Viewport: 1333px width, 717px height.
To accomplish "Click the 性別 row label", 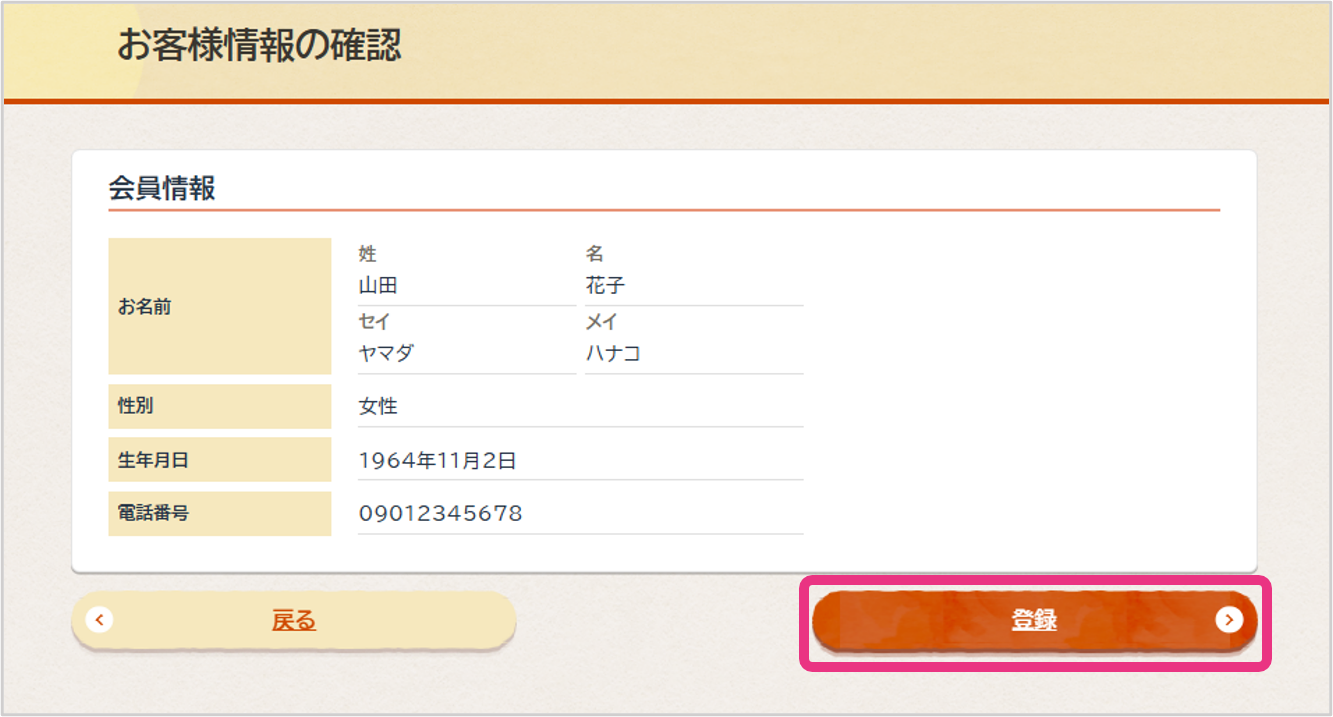I will pyautogui.click(x=136, y=406).
